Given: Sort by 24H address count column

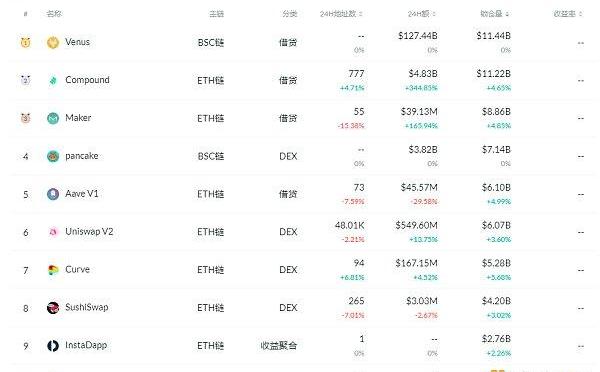Looking at the screenshot, I should [341, 14].
